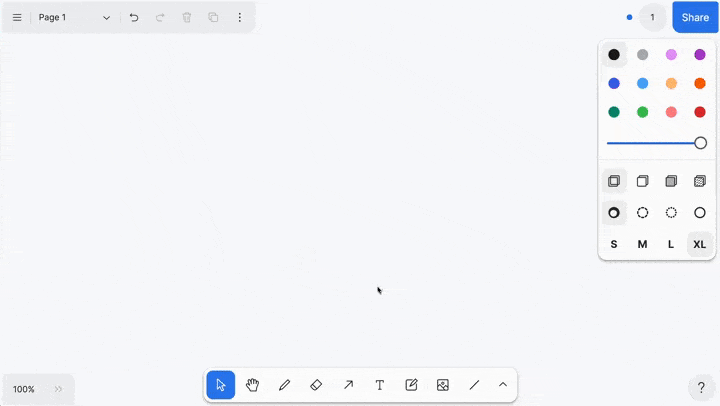Pick the dark blue color swatch
This screenshot has height=406, width=720.
point(614,83)
